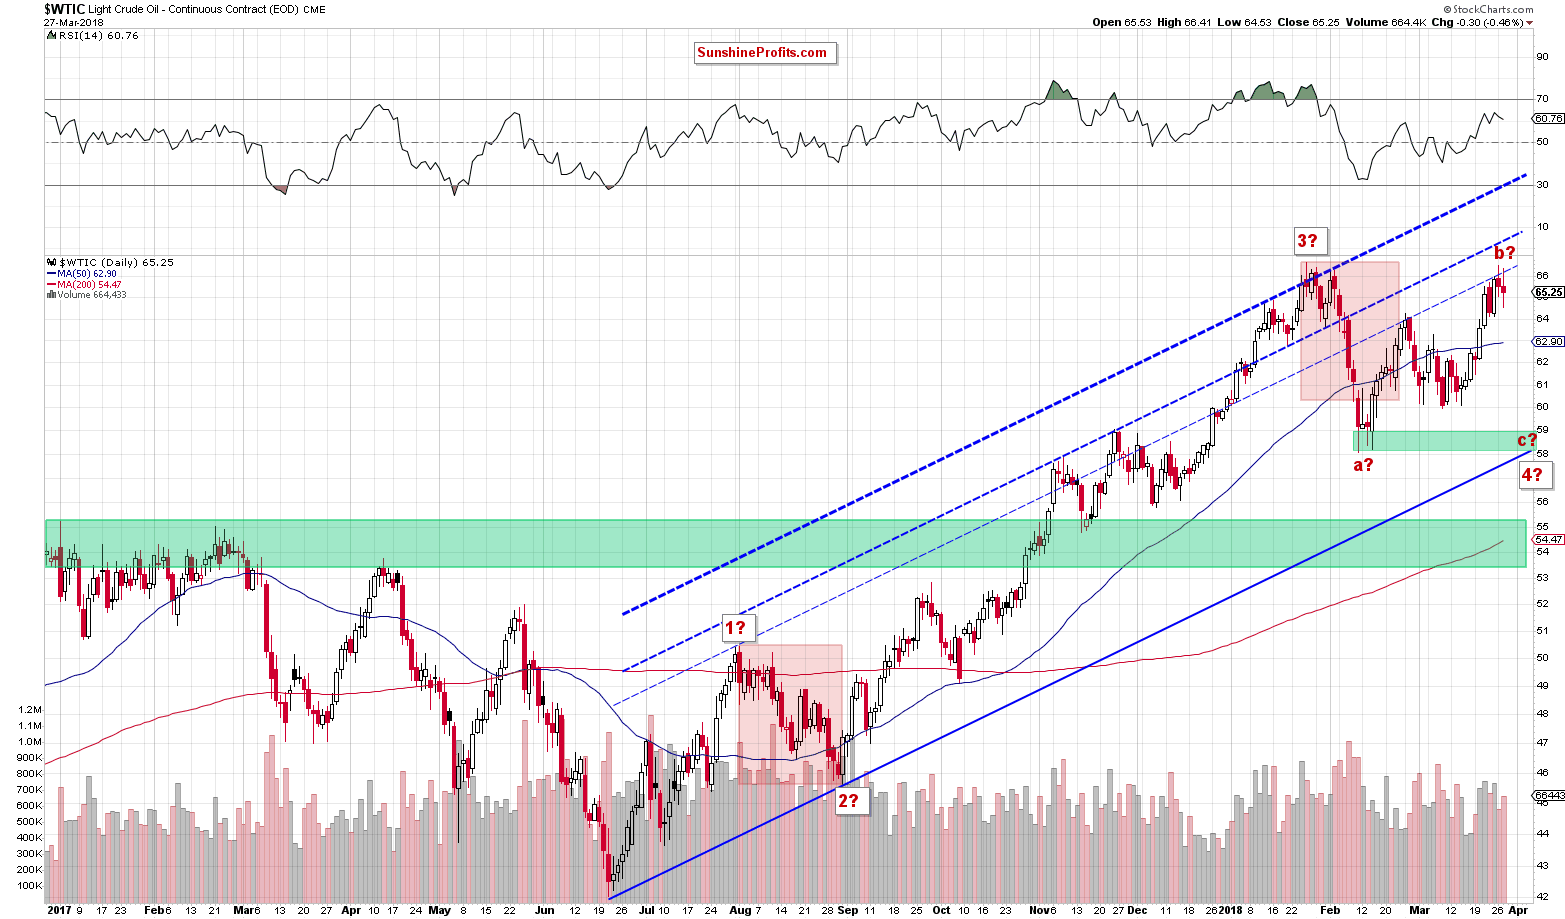Click the 'Apr' label at the axis right end
1565x919 pixels.
1517,911
